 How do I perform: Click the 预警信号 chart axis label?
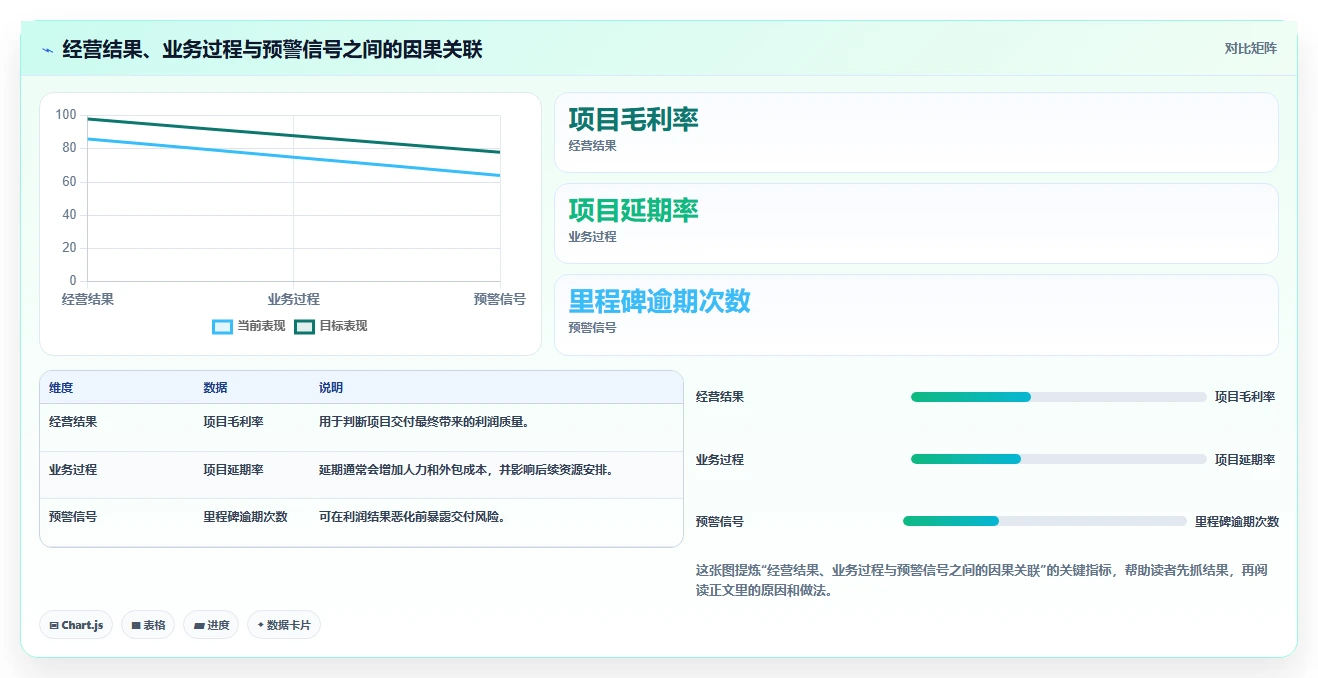500,299
